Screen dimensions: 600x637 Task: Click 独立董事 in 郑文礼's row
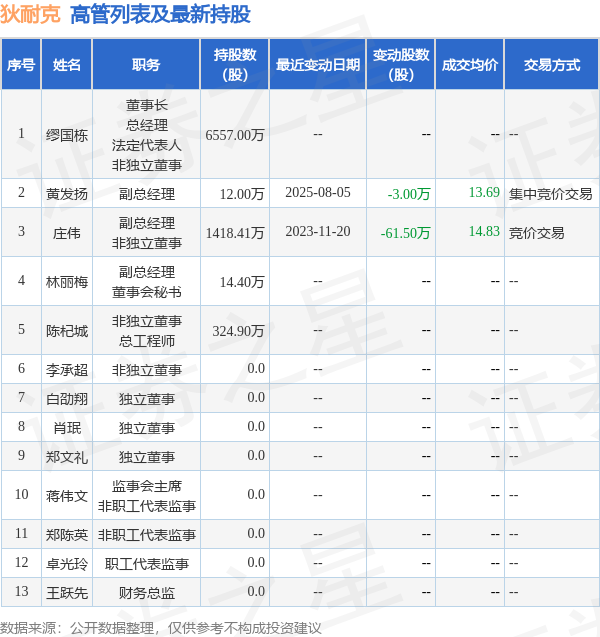point(146,457)
